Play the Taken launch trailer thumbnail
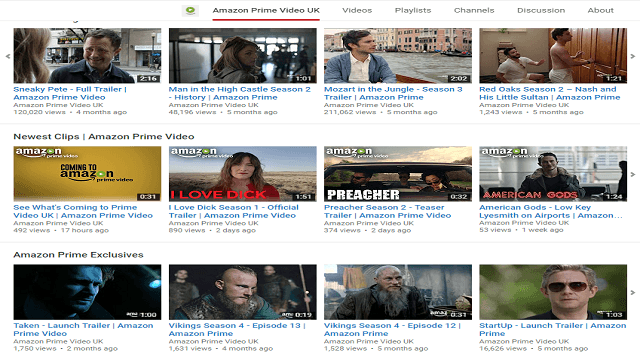The height and width of the screenshot is (360, 640). tap(87, 292)
